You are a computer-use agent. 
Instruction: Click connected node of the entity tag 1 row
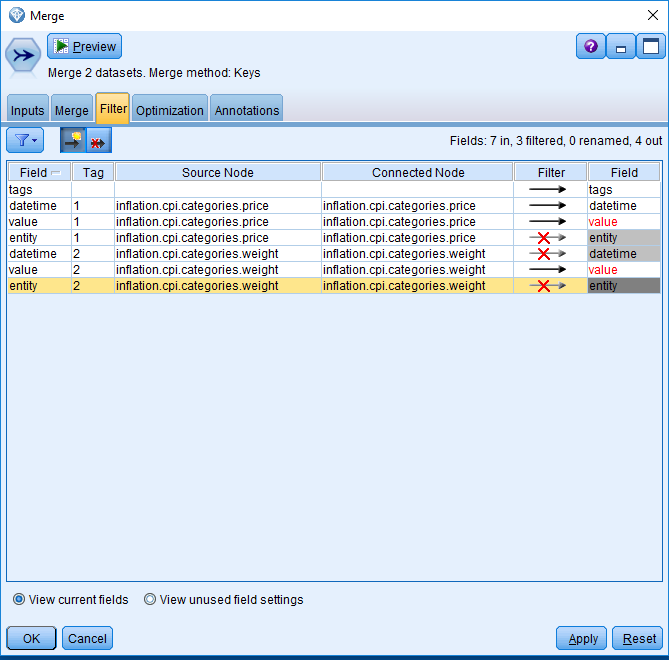click(417, 238)
